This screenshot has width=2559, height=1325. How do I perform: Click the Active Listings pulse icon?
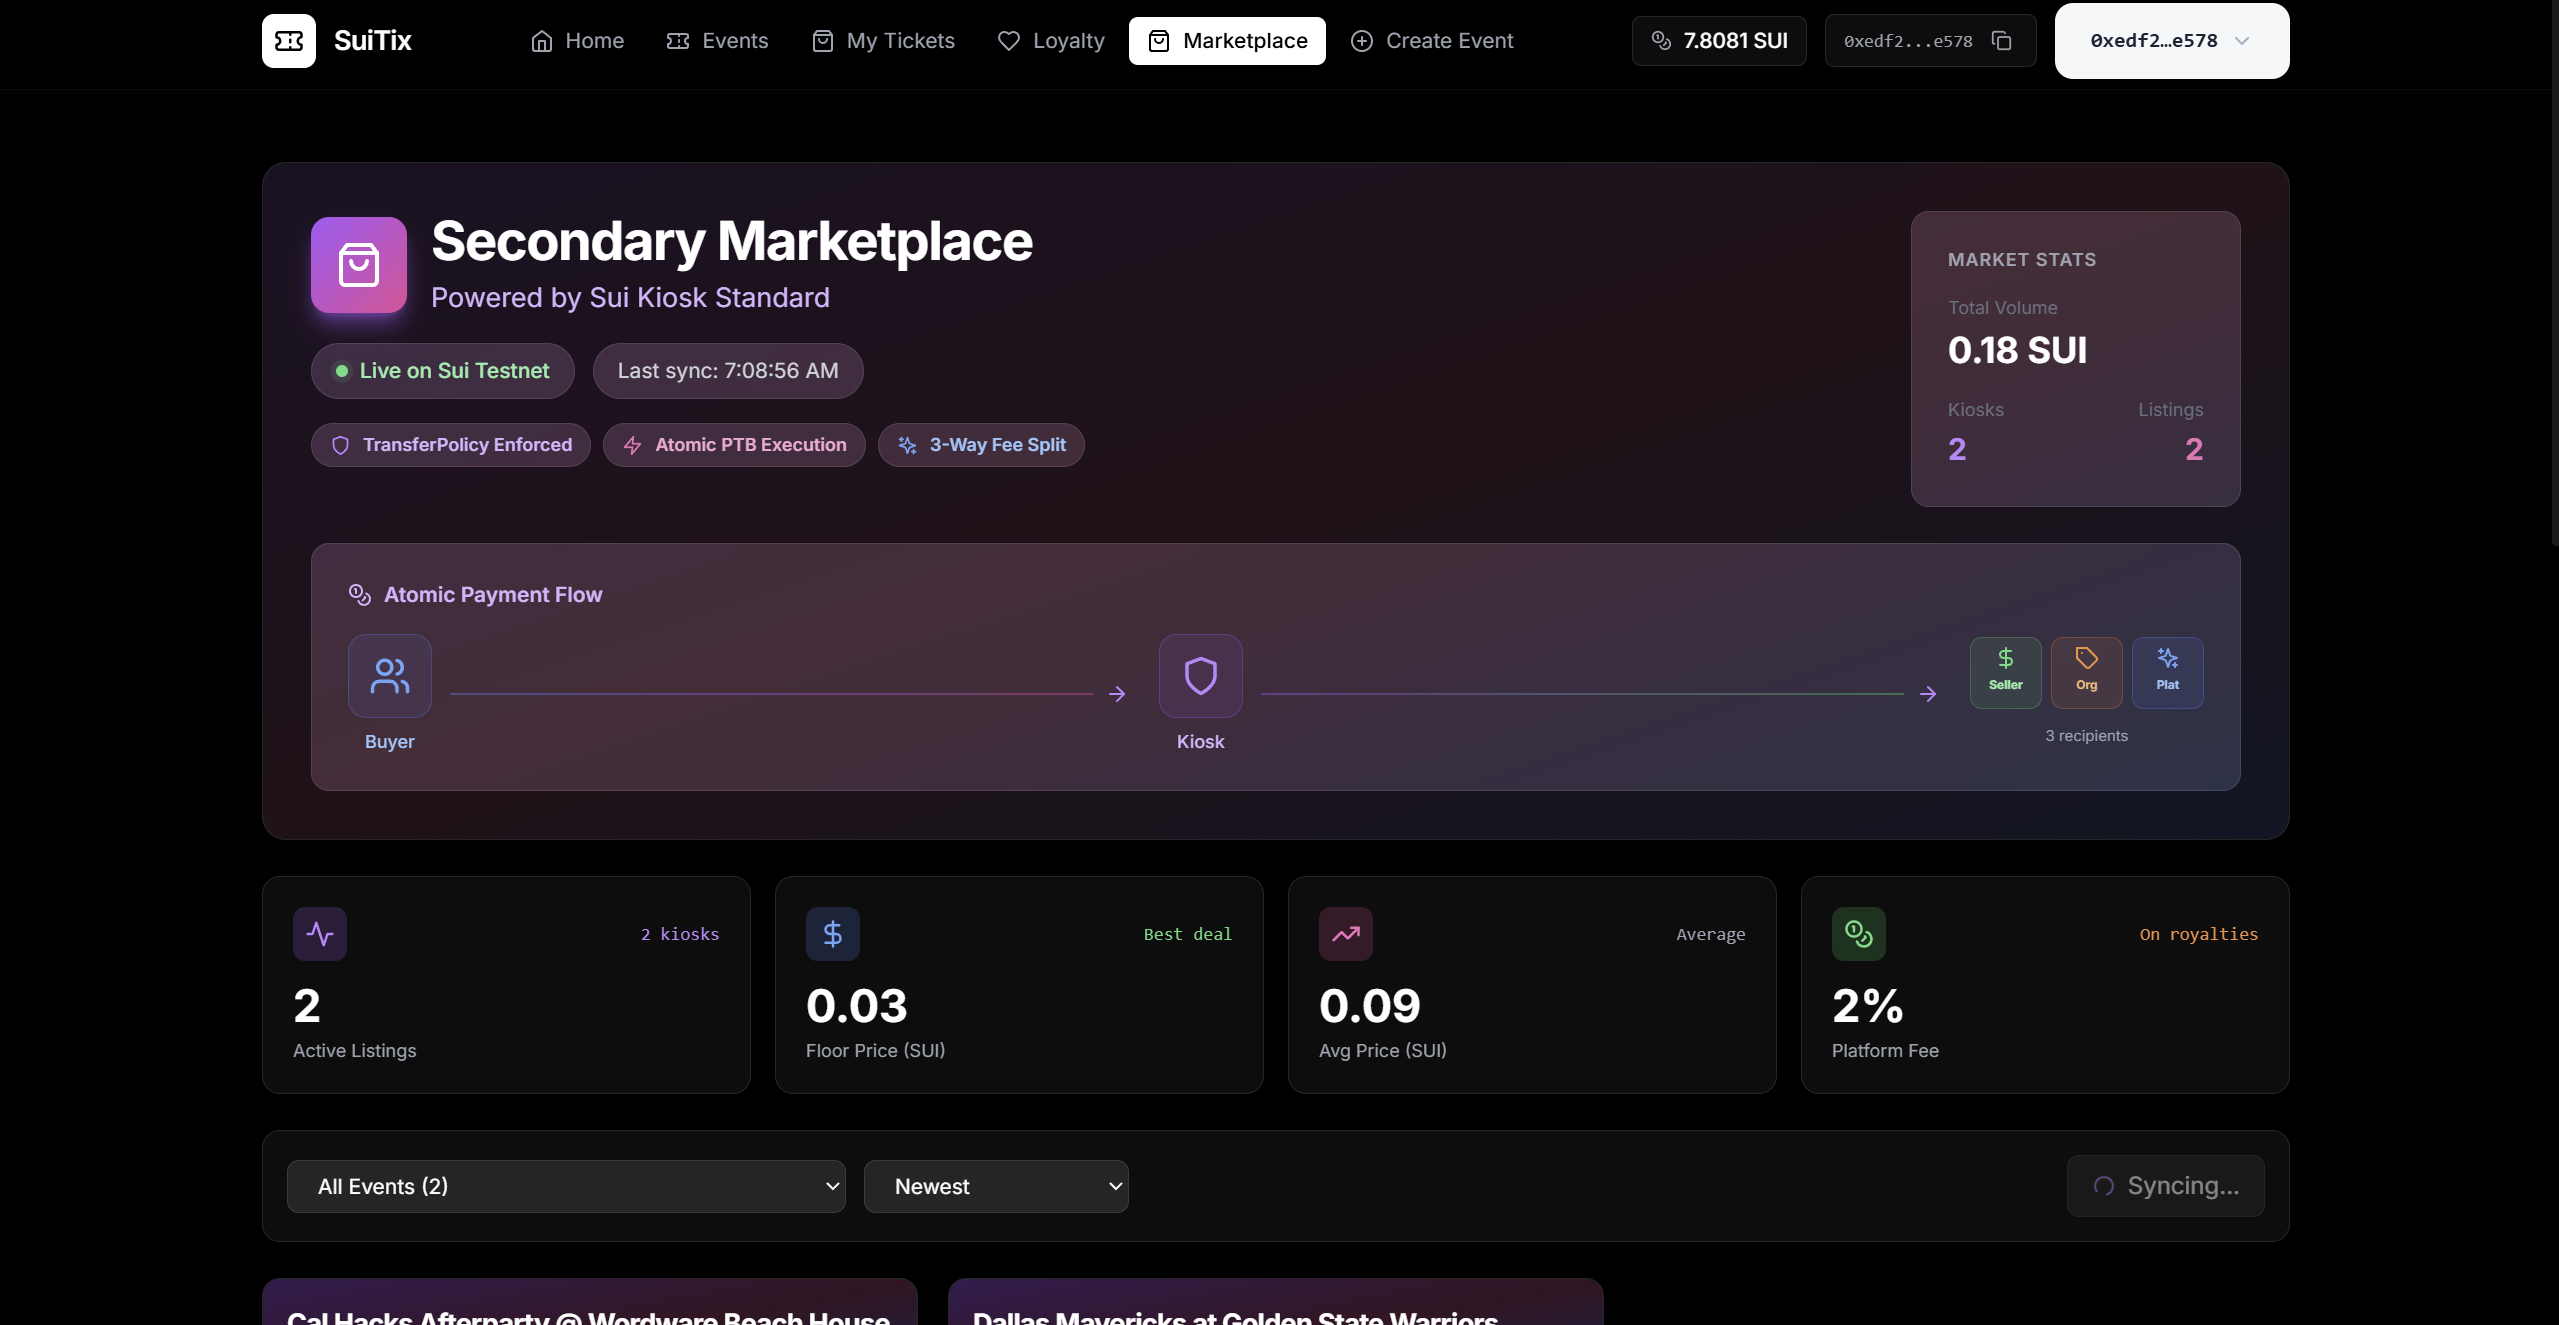click(x=320, y=934)
